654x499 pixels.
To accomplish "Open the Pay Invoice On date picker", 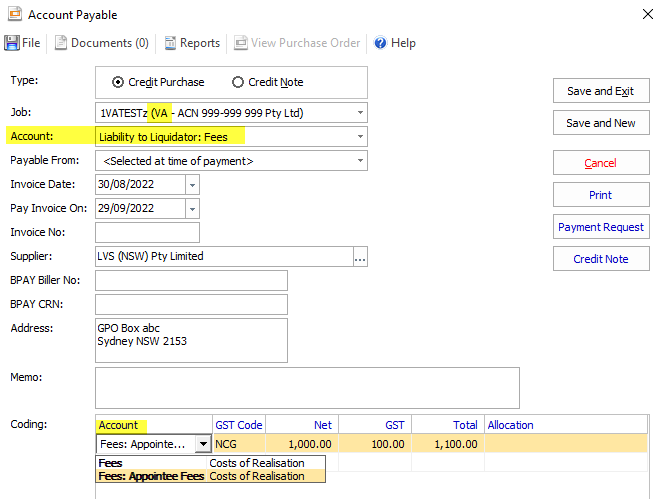I will (x=192, y=209).
